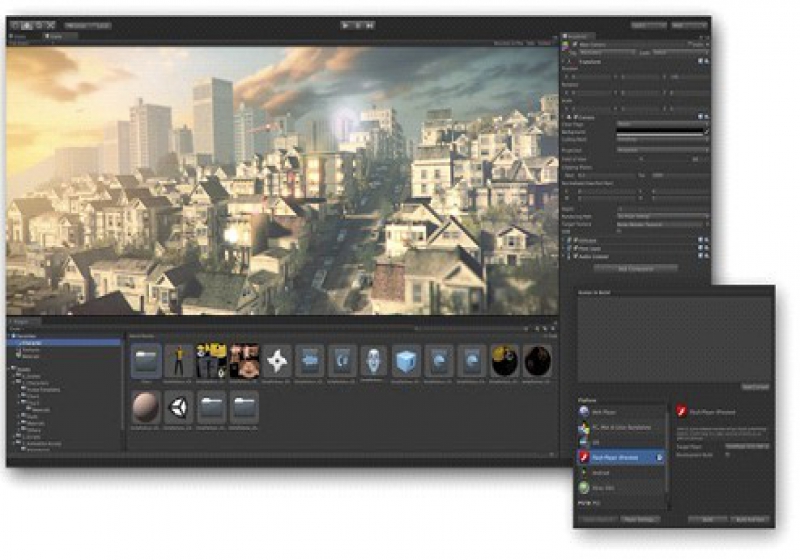Collapse the Transform component
The image size is (800, 560).
tap(565, 62)
